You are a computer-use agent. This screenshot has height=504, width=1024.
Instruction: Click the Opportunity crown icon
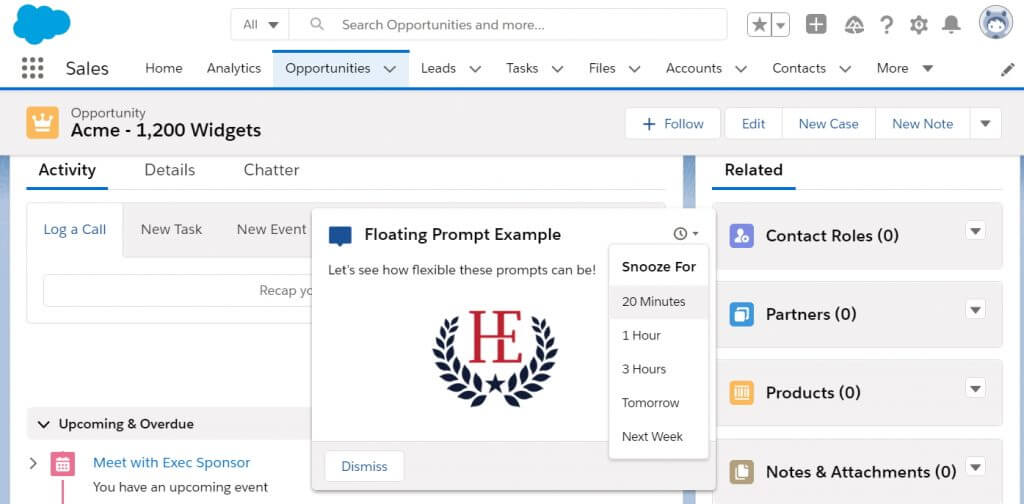[42, 123]
